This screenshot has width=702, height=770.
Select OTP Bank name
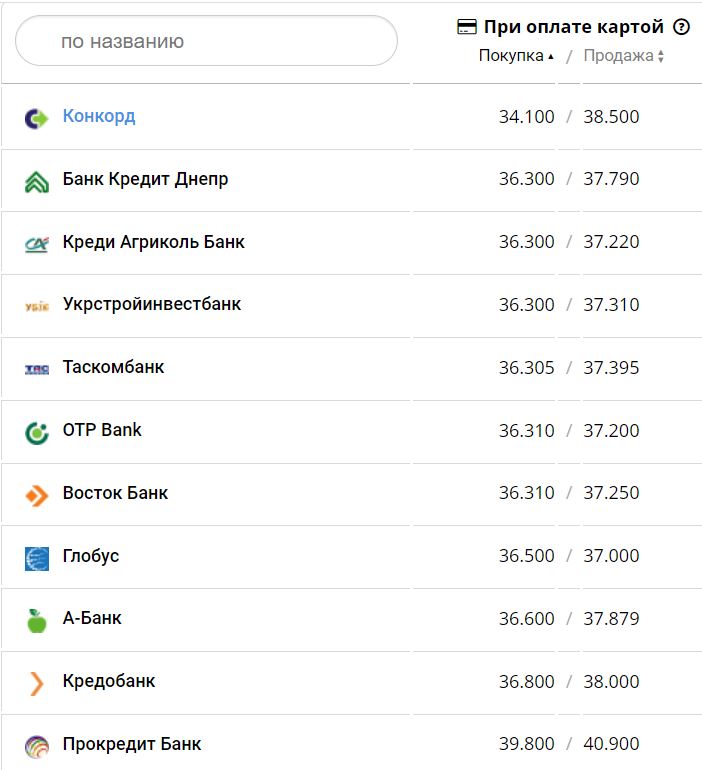click(102, 430)
